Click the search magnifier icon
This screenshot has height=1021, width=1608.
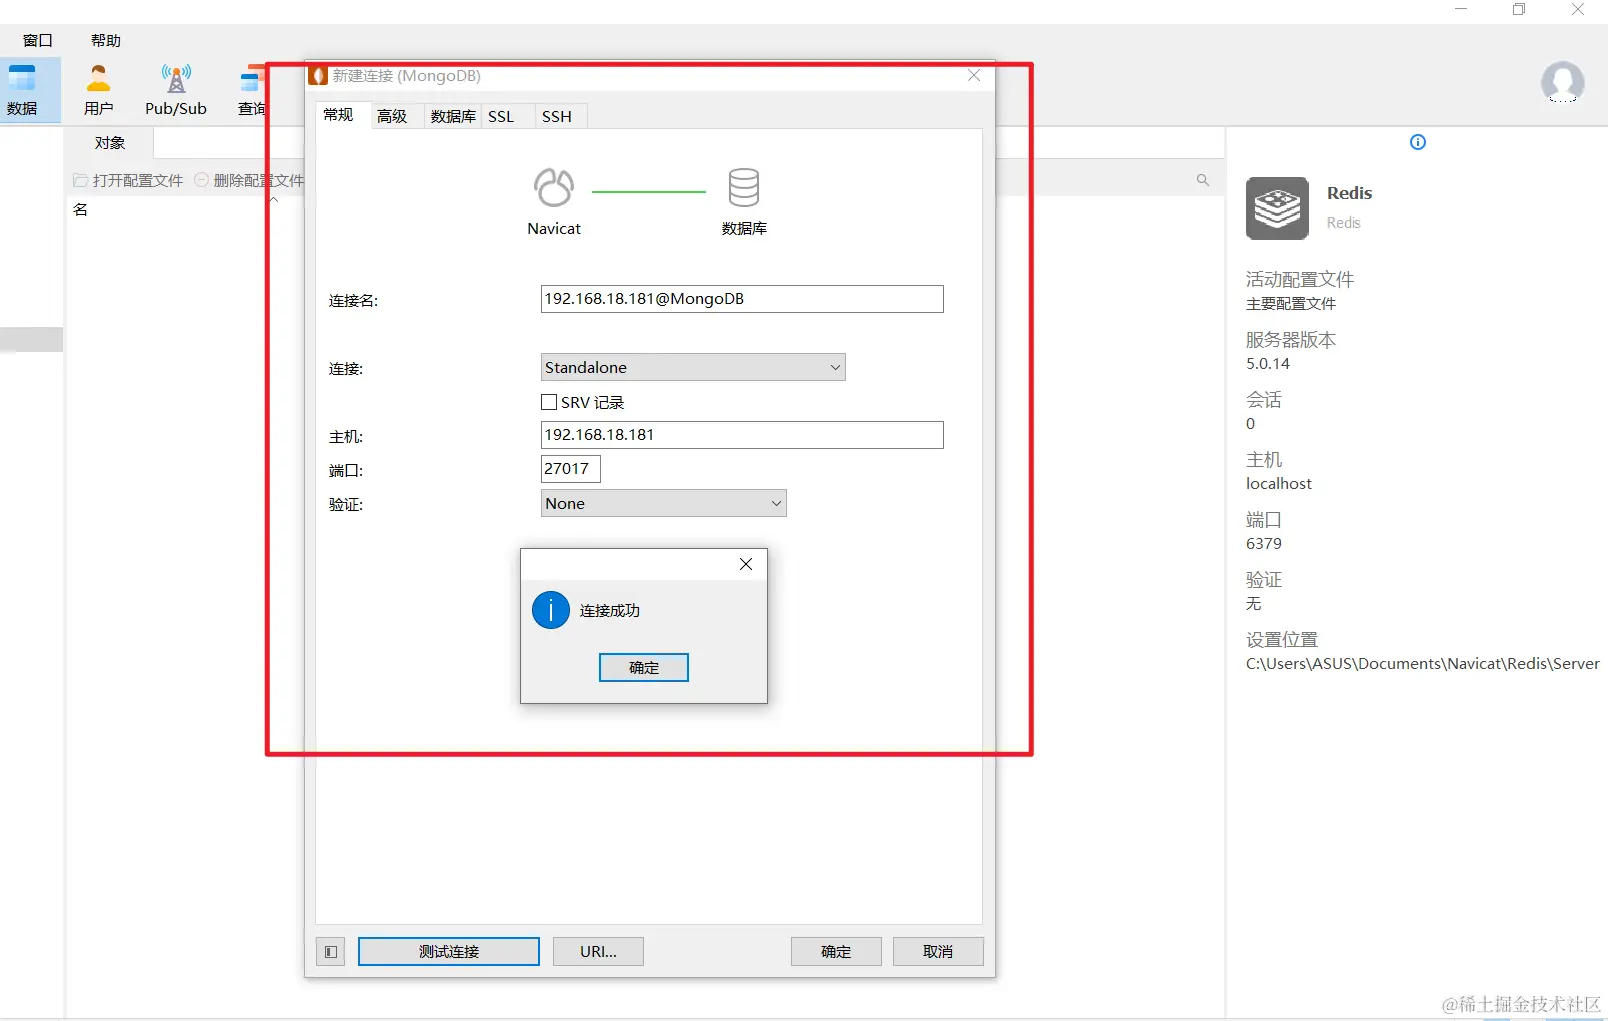(x=1202, y=180)
